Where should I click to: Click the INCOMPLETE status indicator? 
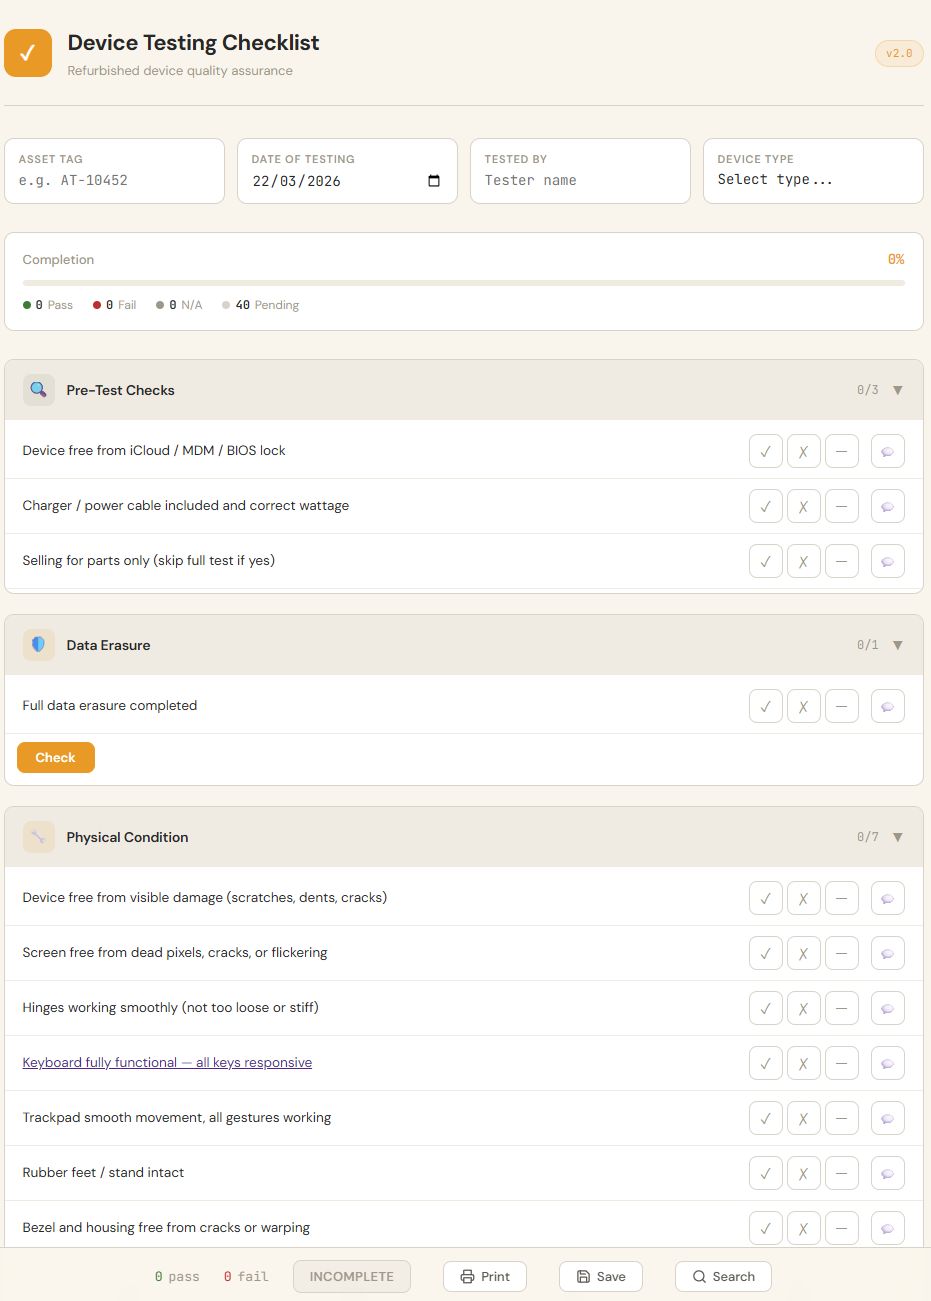[x=351, y=1276]
